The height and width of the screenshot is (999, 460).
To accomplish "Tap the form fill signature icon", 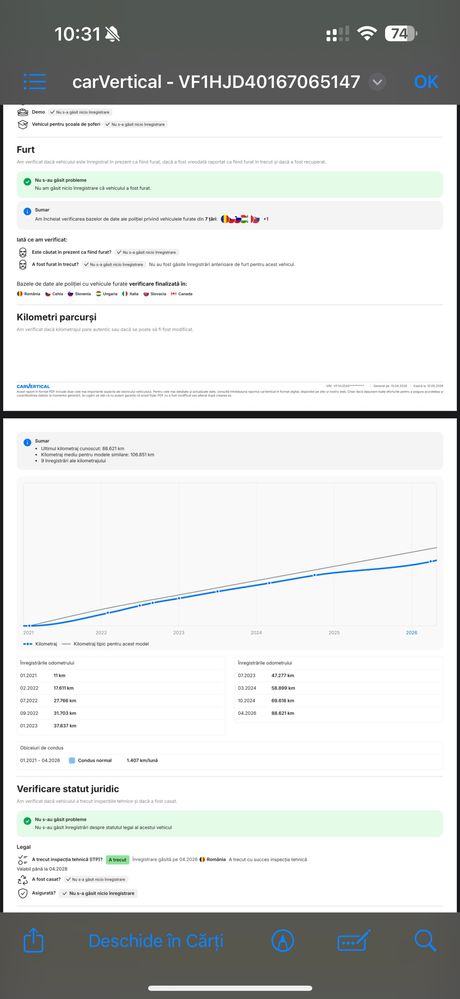I will [x=354, y=941].
